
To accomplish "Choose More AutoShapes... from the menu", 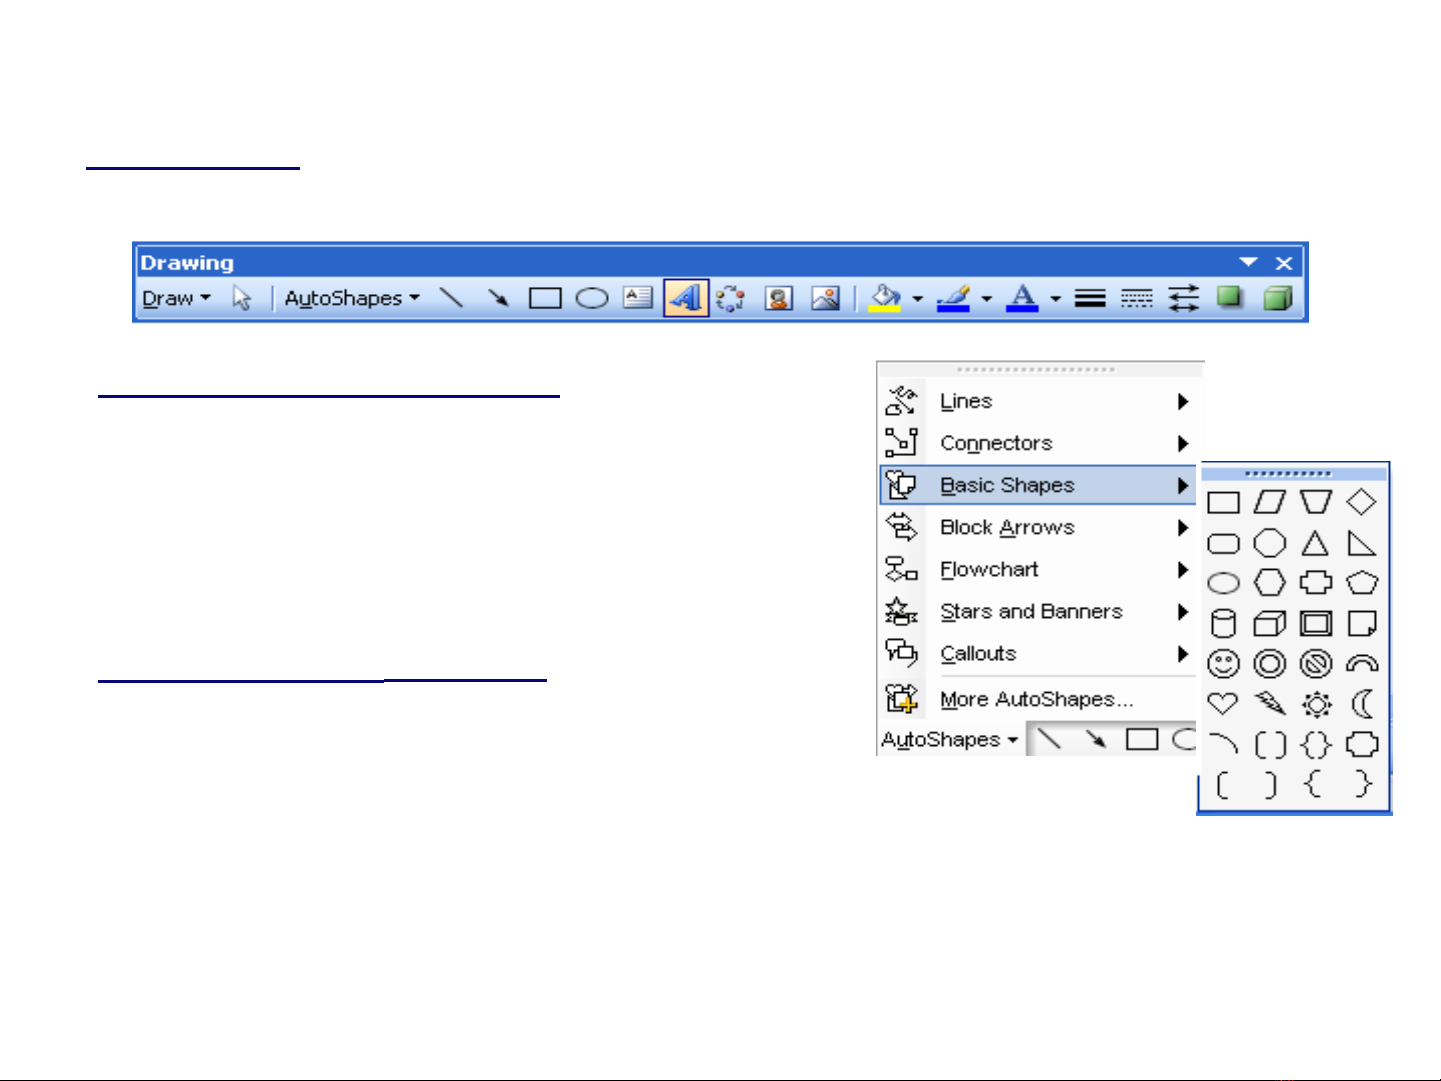I will (1037, 699).
